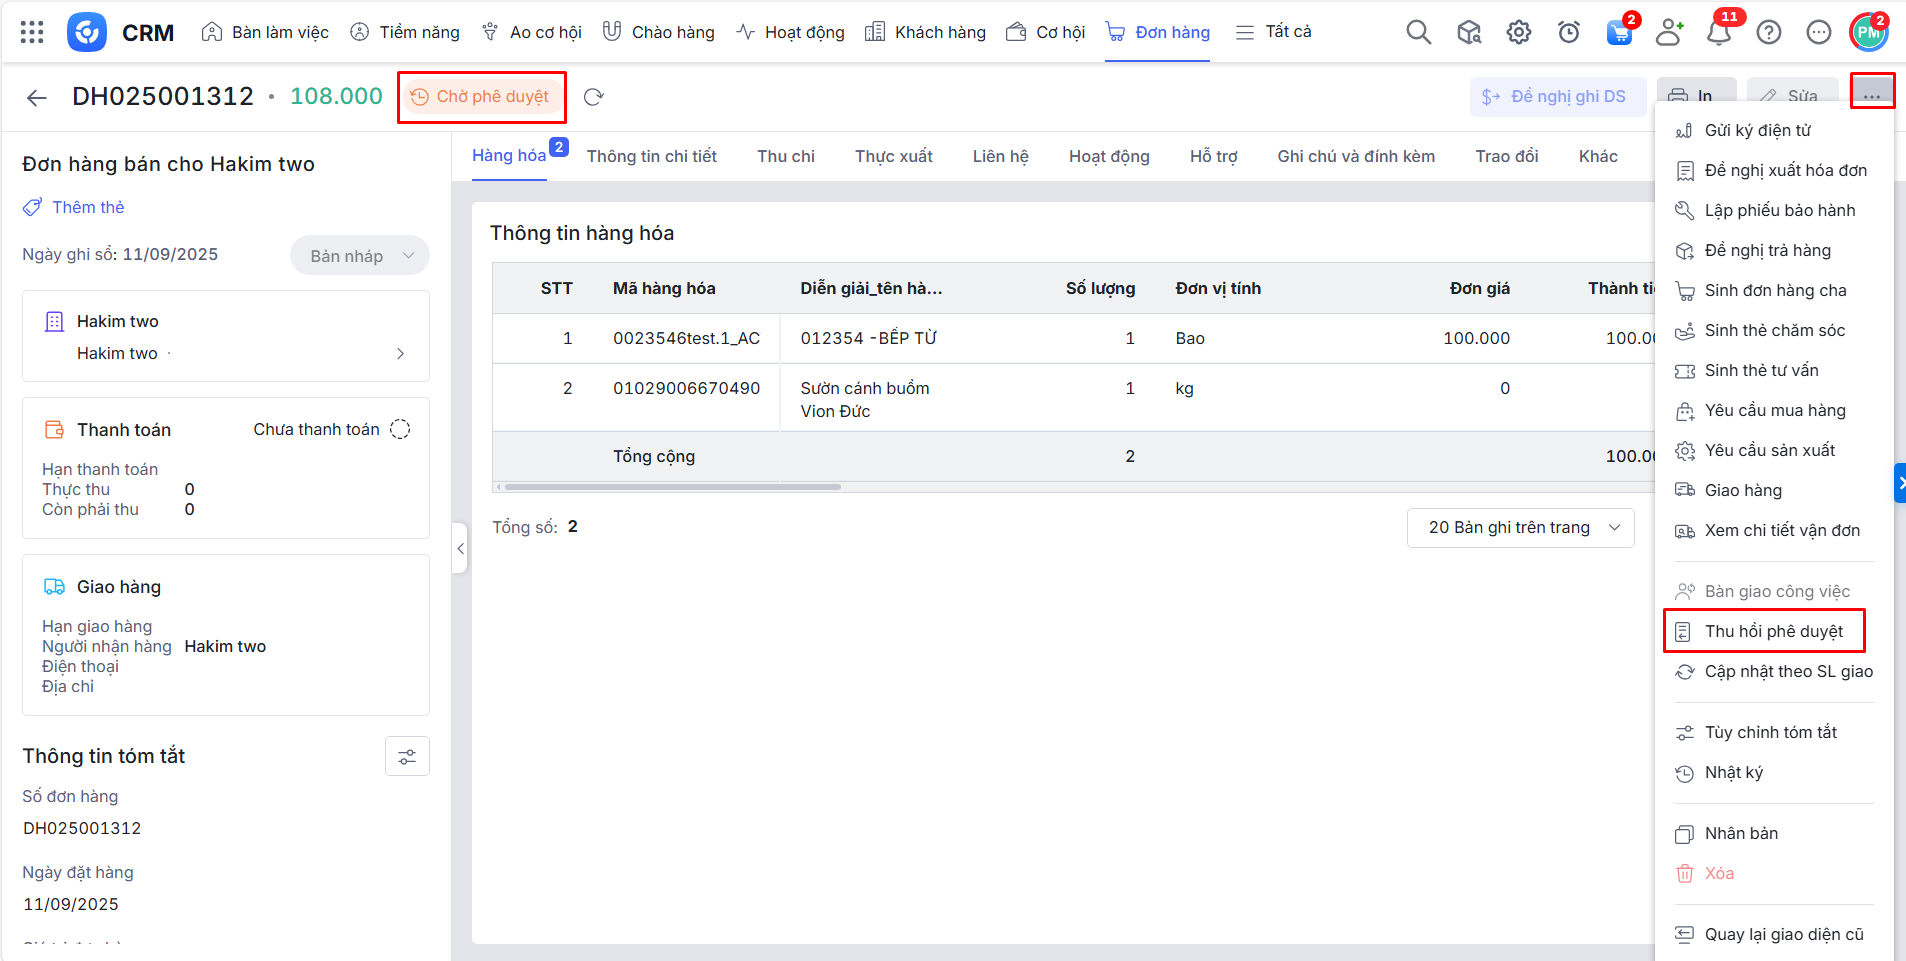
Task: Click the Thêm thẻ link
Action: 88,208
